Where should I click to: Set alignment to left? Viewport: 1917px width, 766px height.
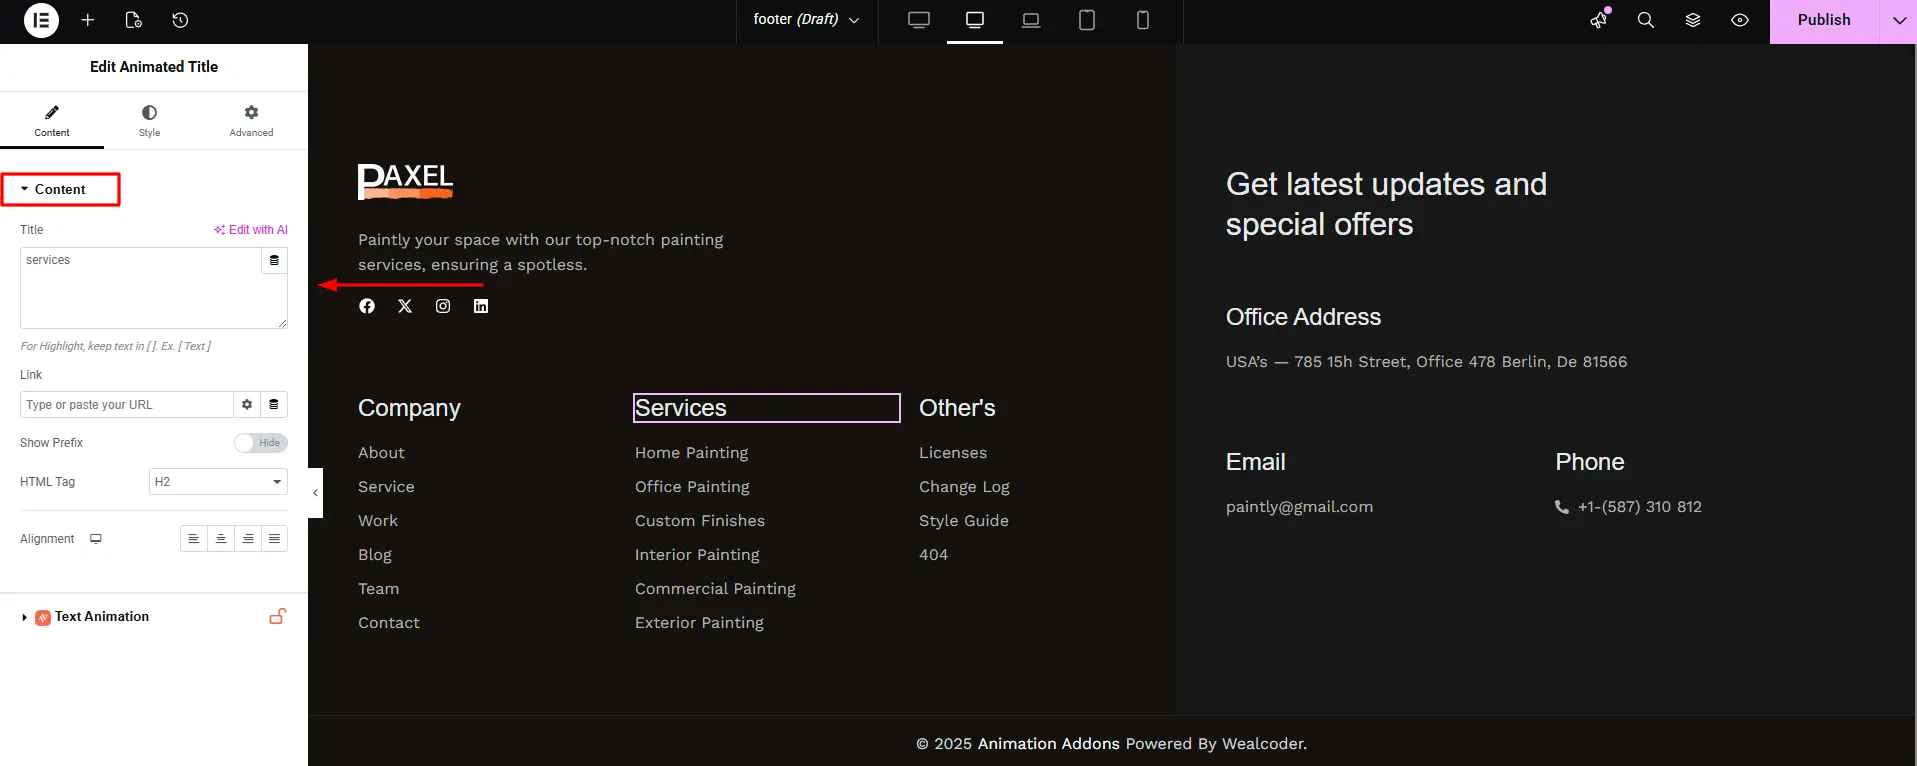click(194, 539)
